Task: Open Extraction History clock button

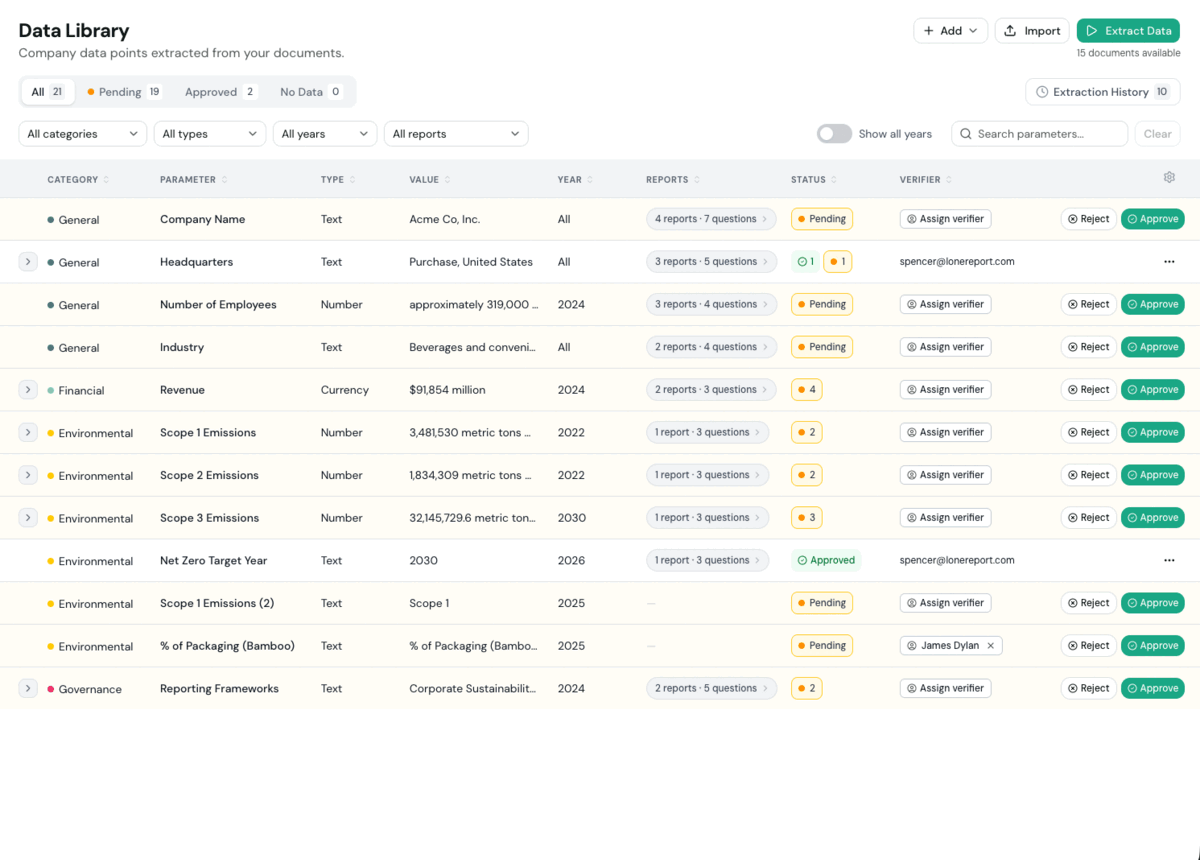Action: (x=1103, y=92)
